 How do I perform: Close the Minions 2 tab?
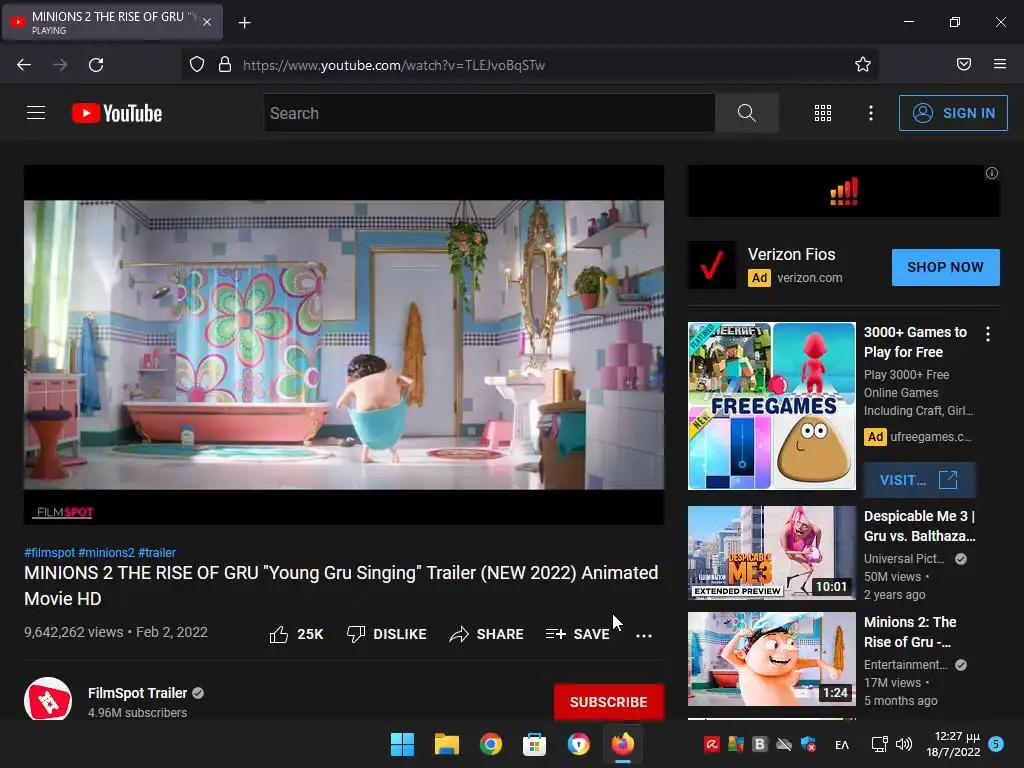(207, 22)
